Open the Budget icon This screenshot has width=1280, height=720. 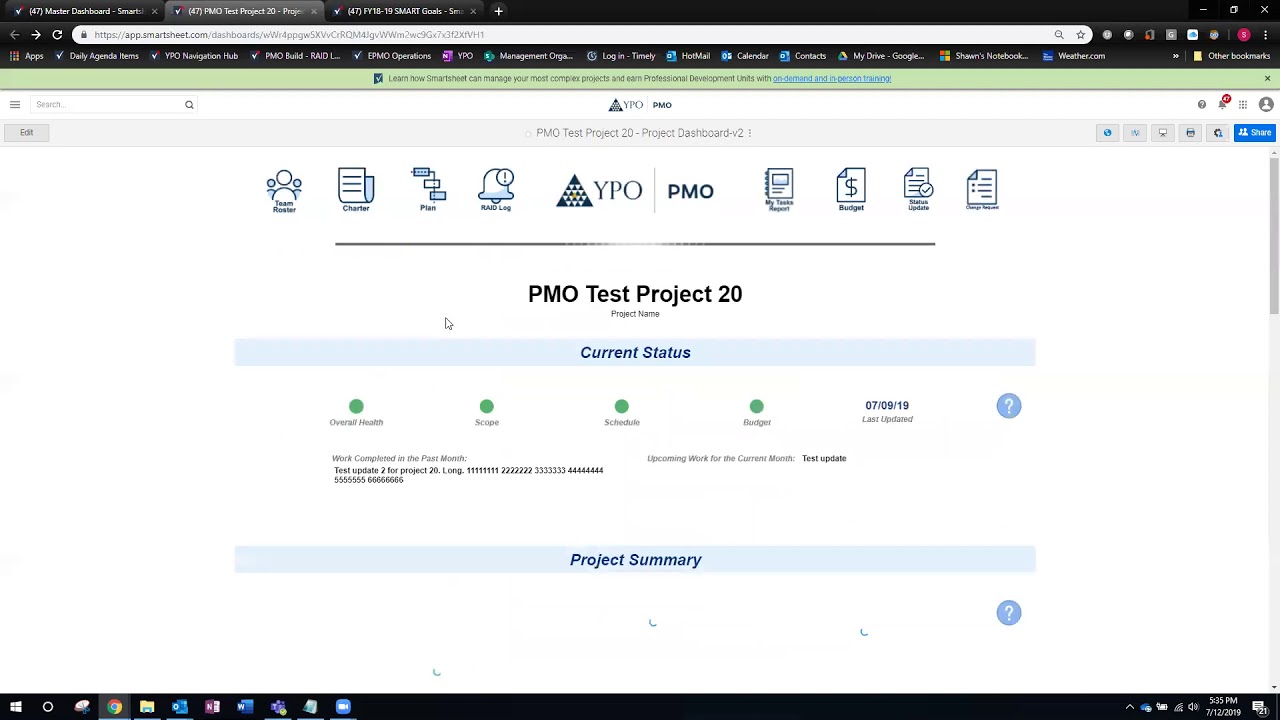(851, 189)
